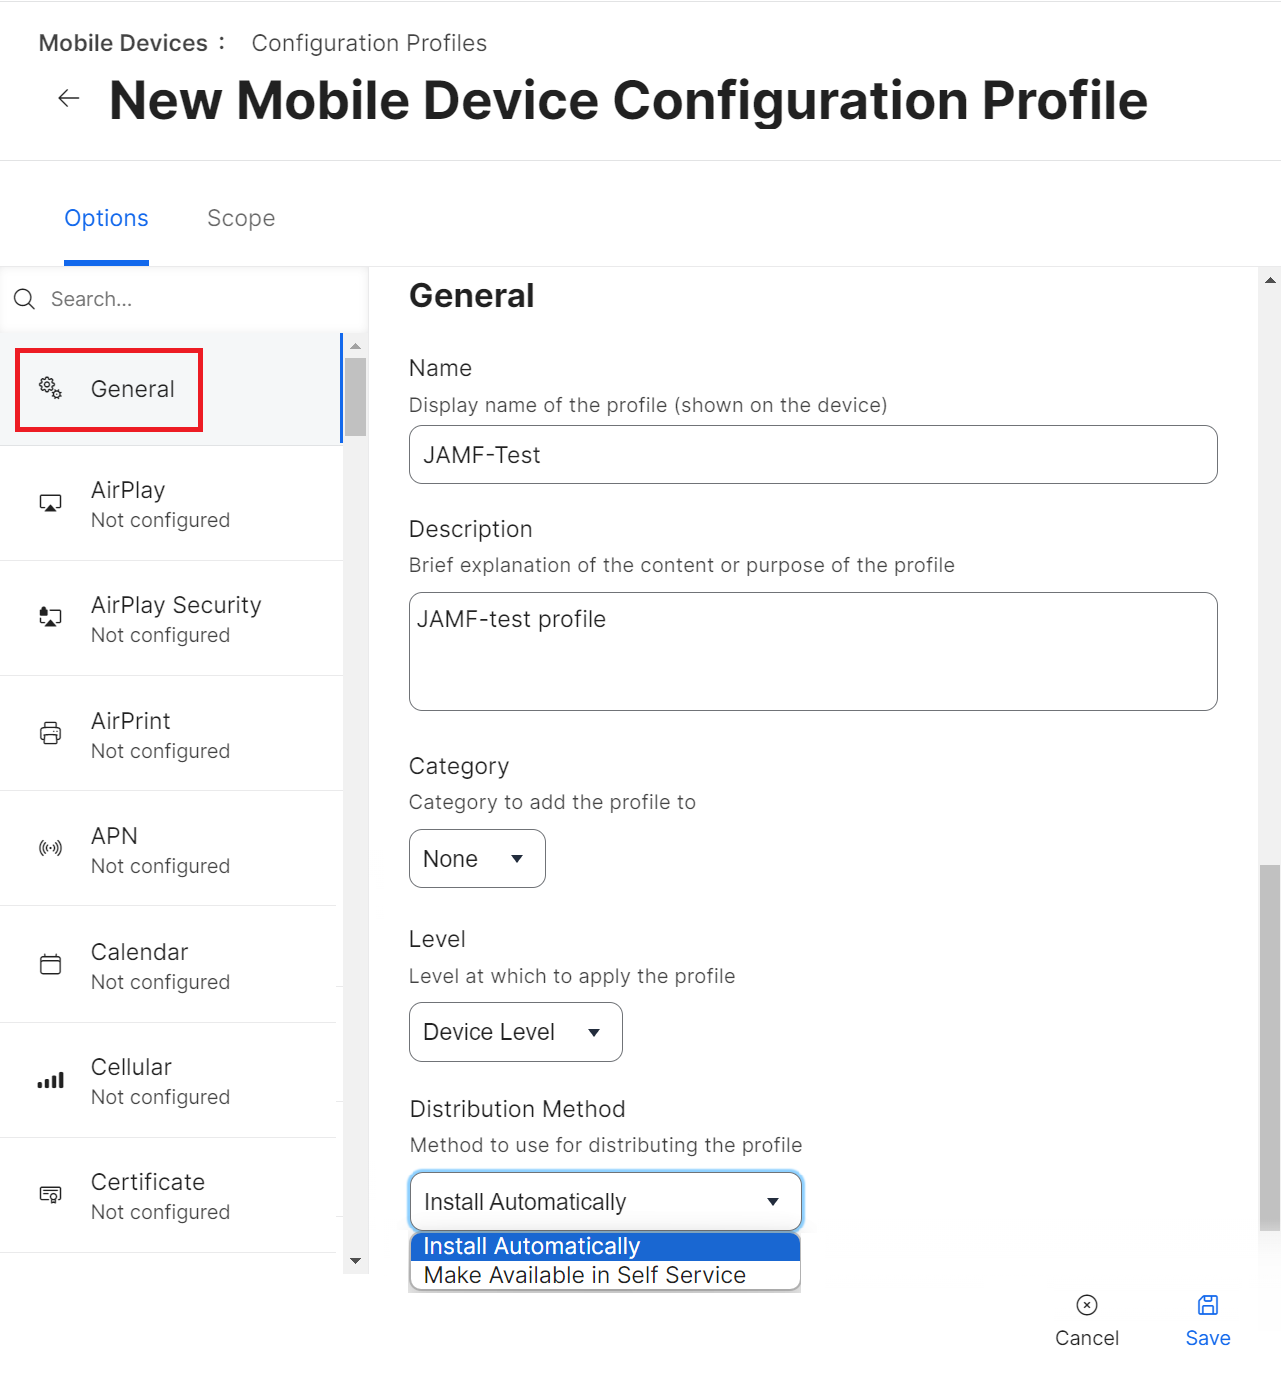
Task: Click the payload Search field
Action: click(190, 299)
